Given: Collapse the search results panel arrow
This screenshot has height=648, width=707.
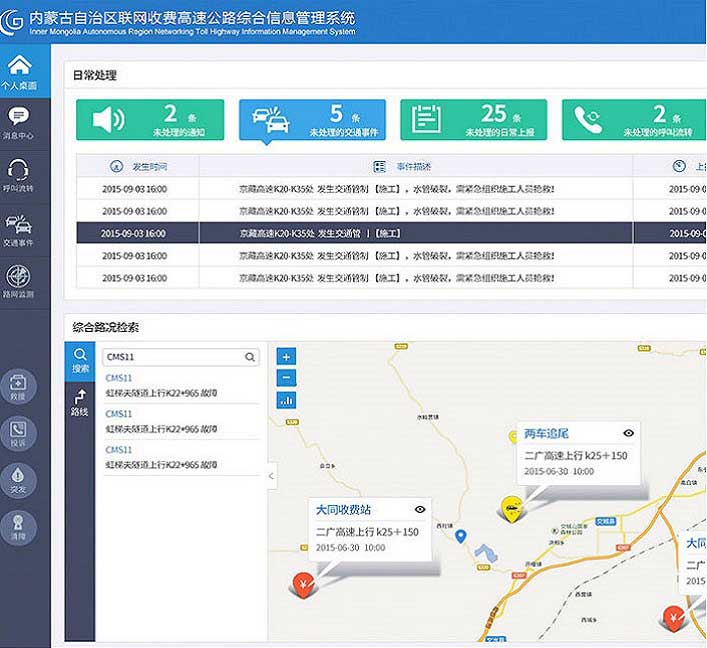Looking at the screenshot, I should point(272,477).
